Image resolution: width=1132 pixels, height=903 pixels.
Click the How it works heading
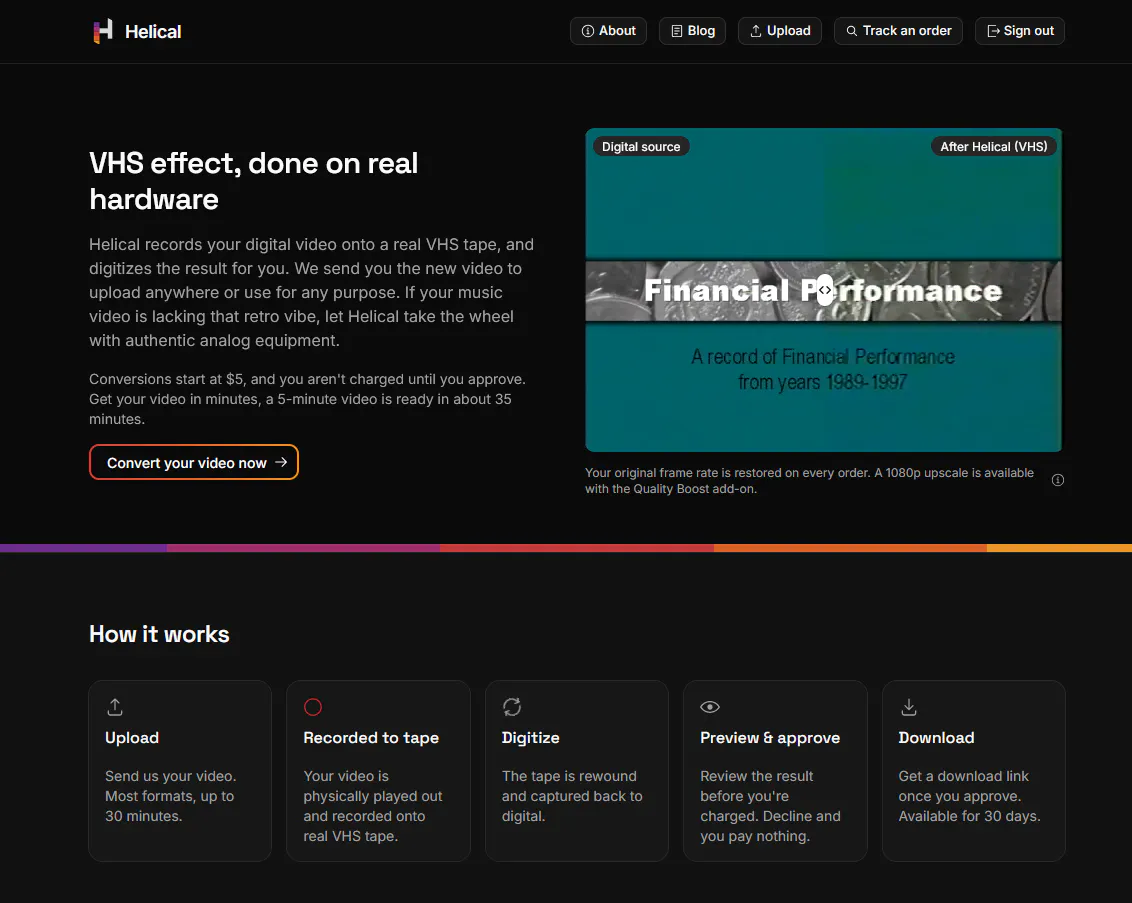[x=160, y=634]
